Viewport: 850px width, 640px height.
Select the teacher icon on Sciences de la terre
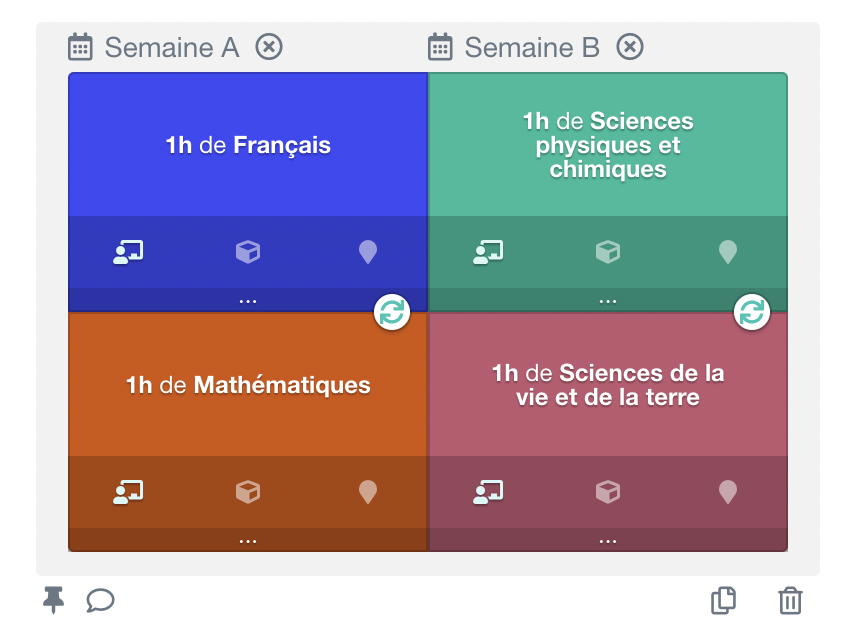coord(487,492)
